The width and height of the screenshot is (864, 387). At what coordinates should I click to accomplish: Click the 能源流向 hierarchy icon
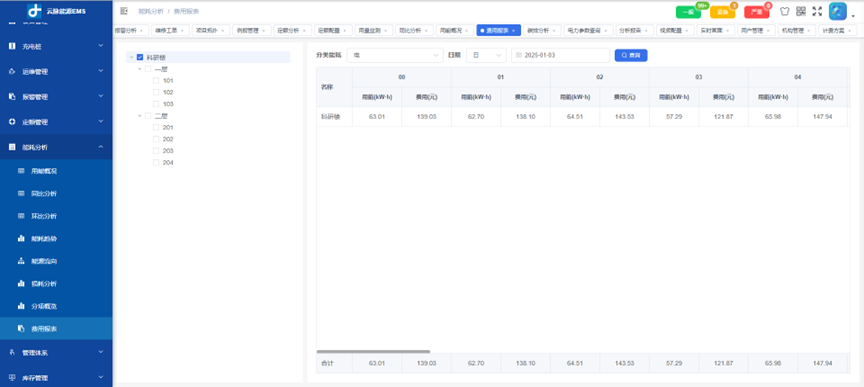coord(21,261)
